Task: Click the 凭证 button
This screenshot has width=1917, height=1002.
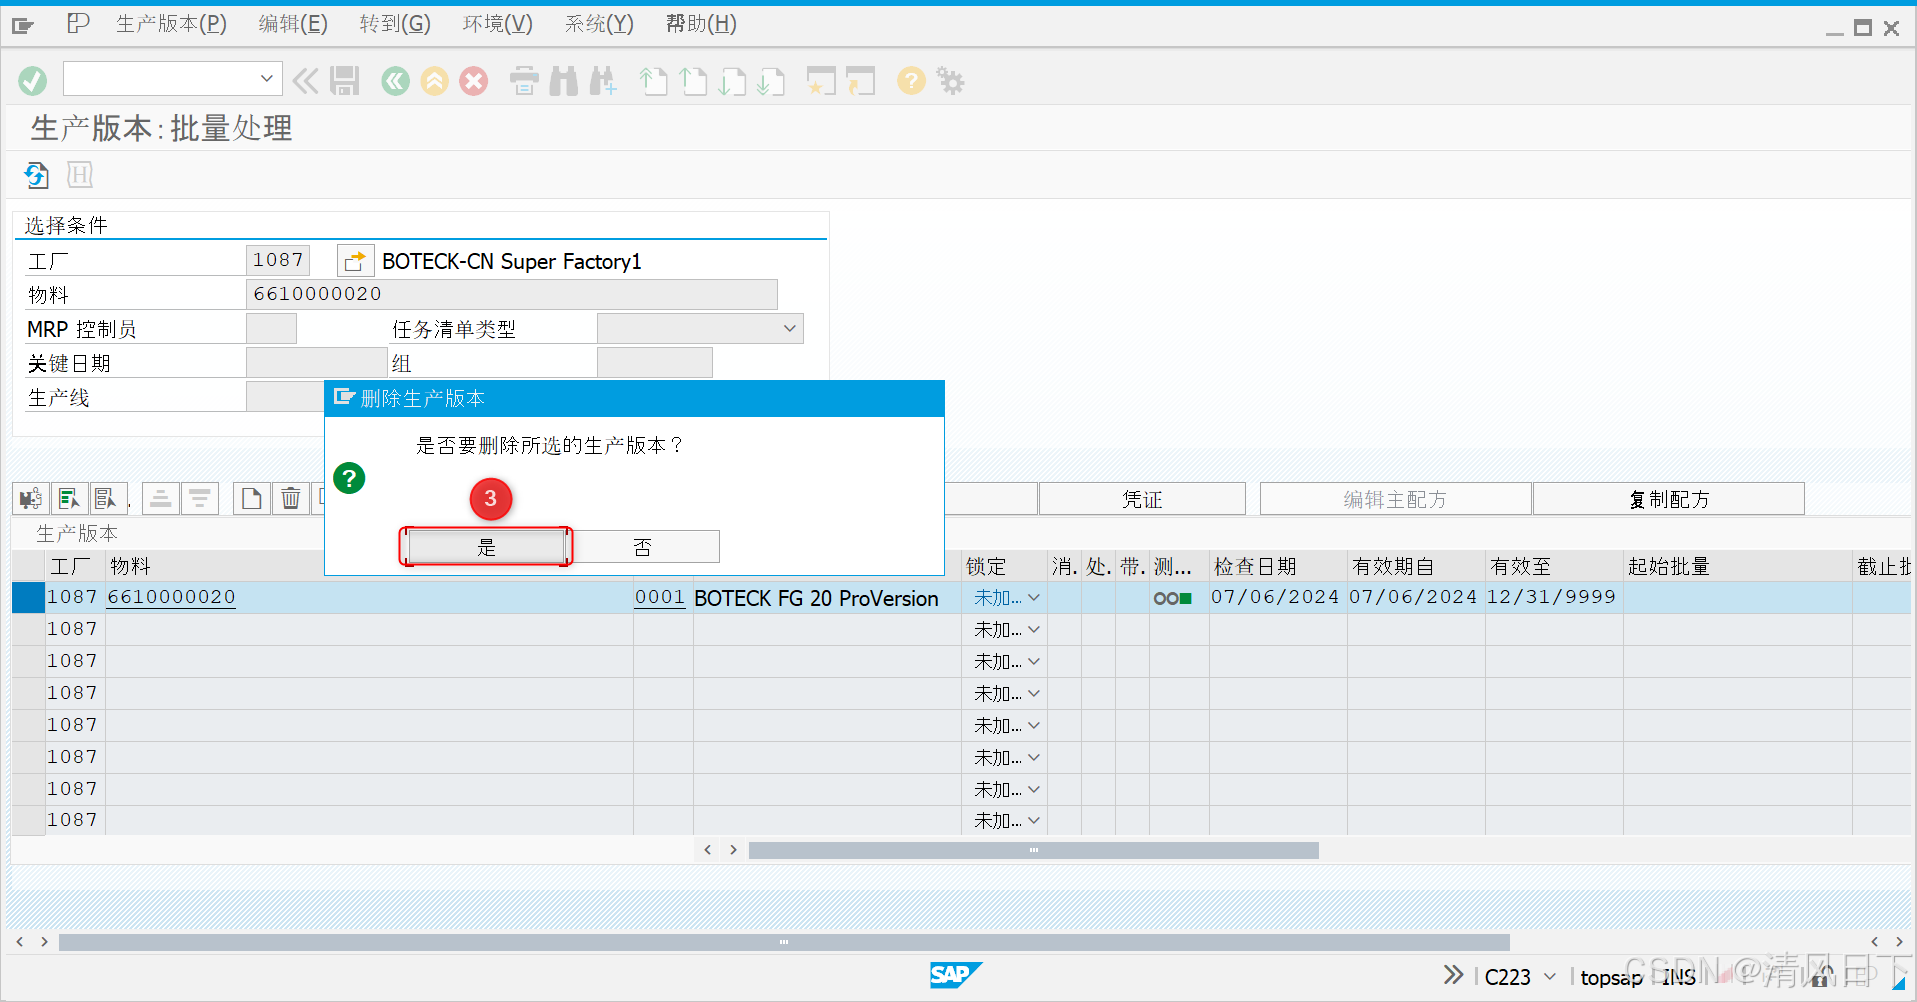Action: tap(1142, 499)
